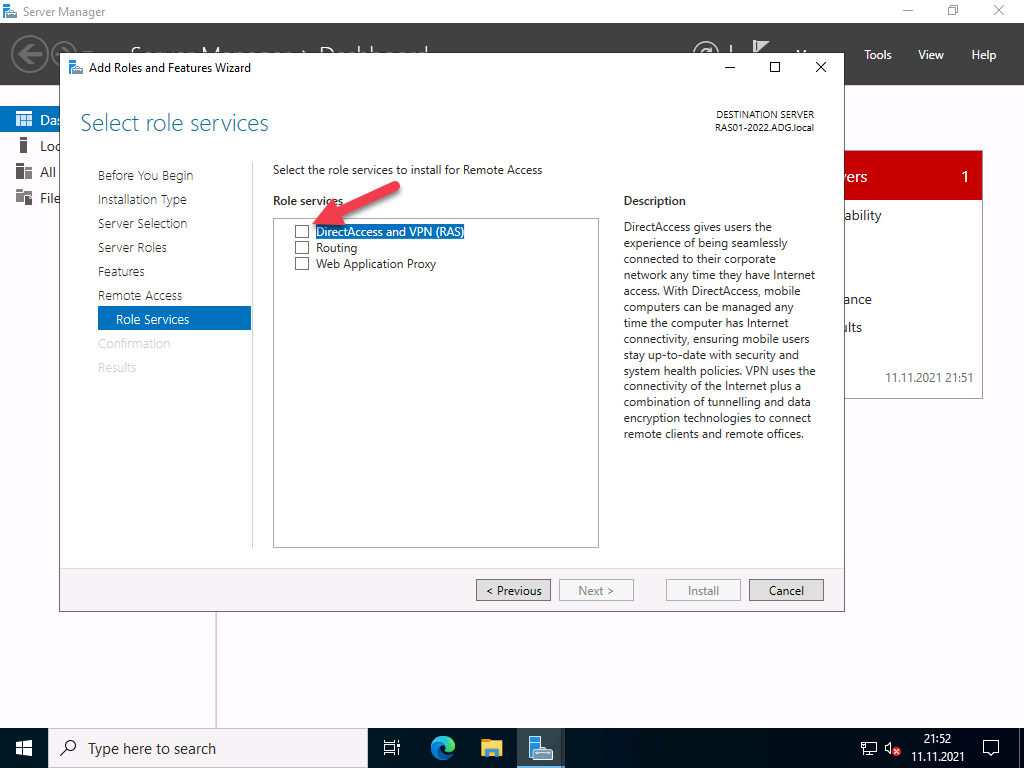Click Server Manager back navigation arrow
The width and height of the screenshot is (1024, 768).
click(x=29, y=54)
